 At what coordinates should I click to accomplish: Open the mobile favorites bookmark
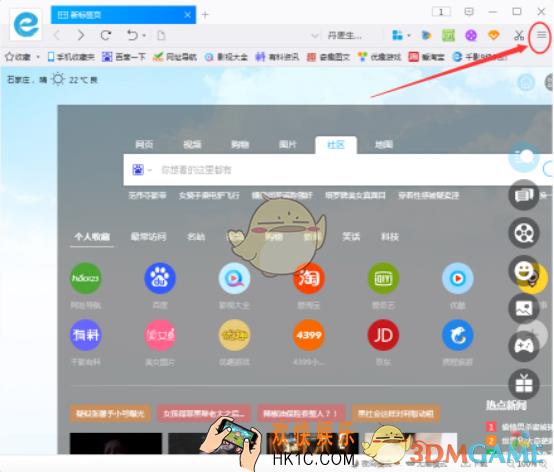(x=71, y=57)
